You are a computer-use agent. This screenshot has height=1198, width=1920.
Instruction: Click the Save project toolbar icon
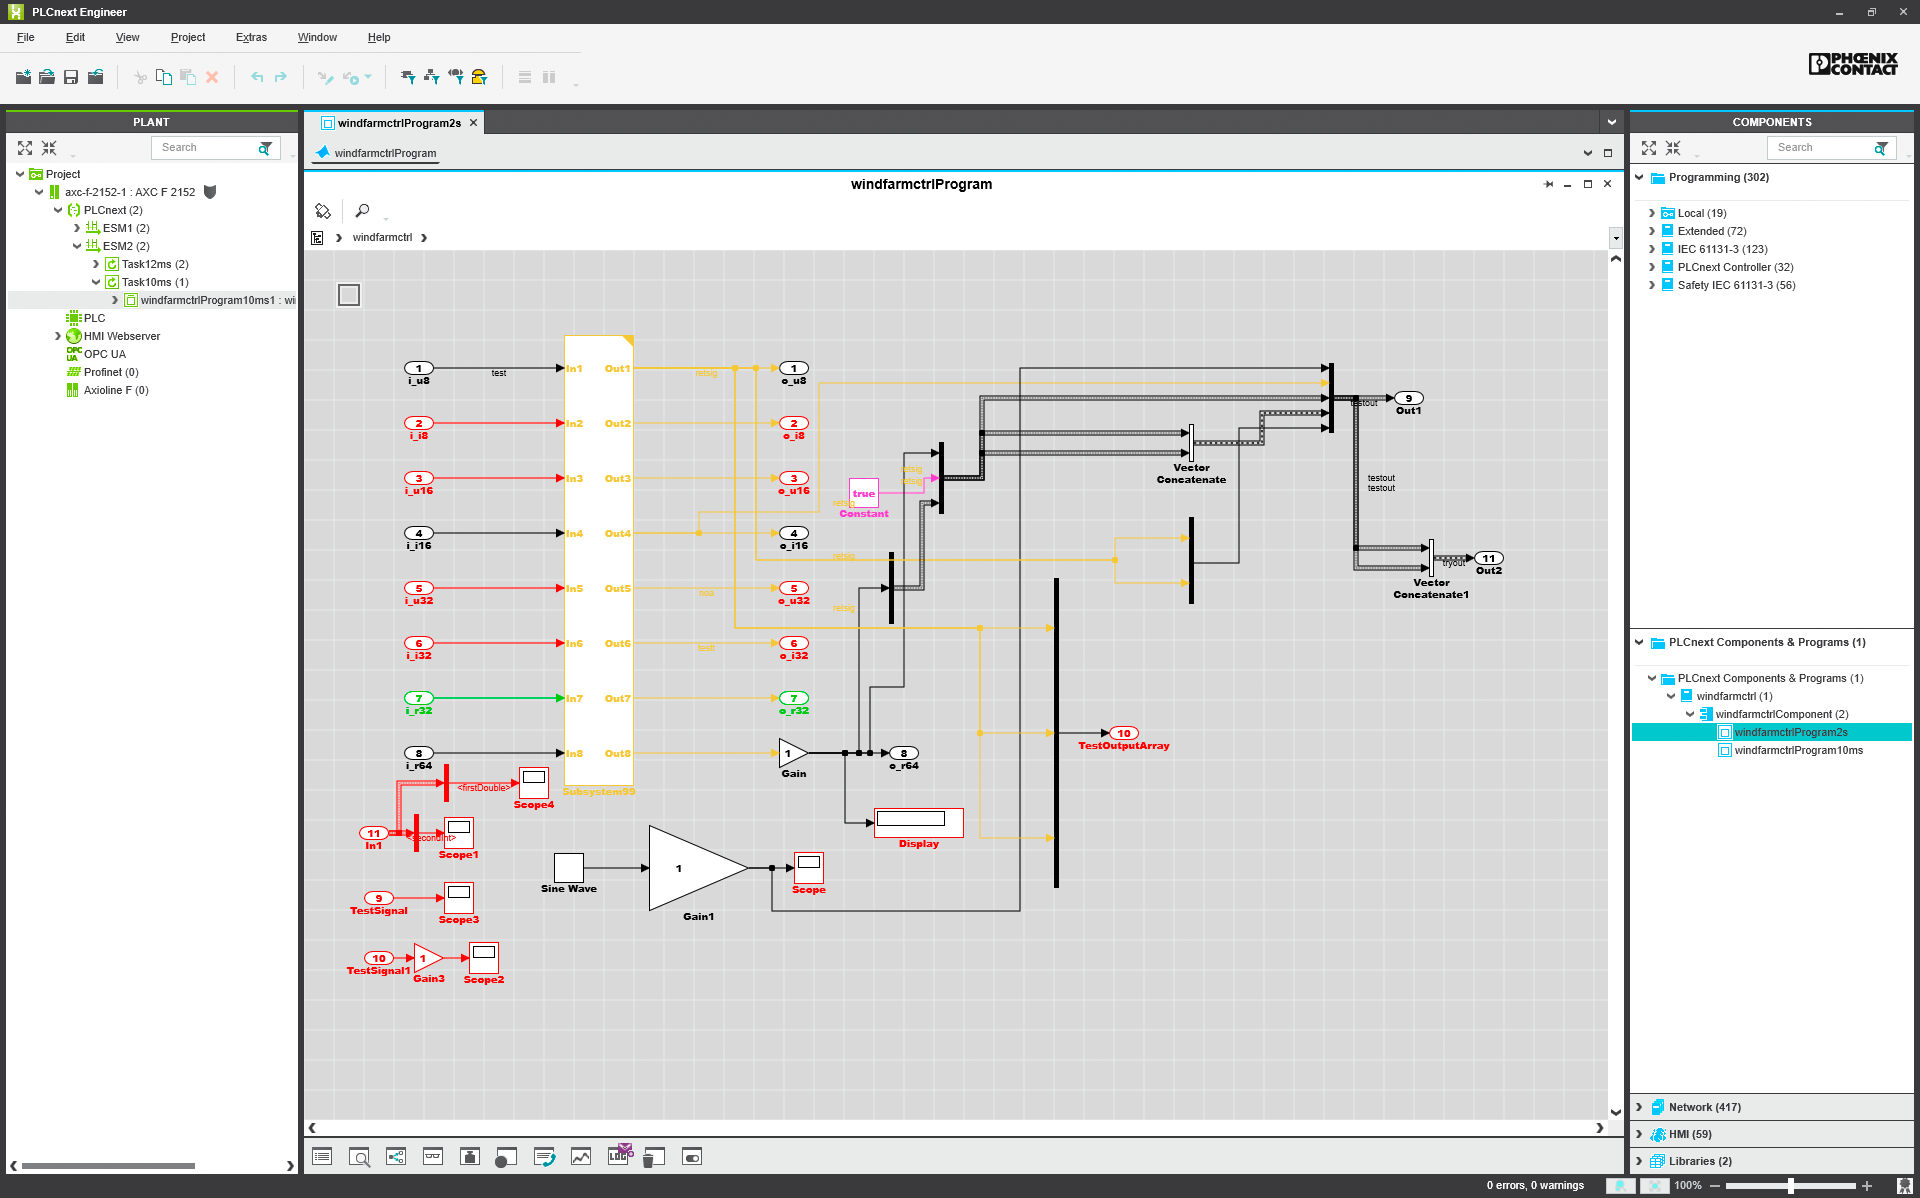[71, 77]
